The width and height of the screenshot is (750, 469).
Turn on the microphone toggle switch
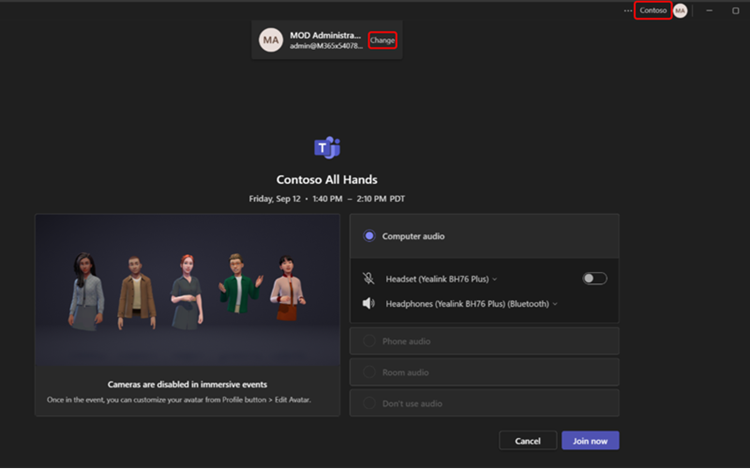(x=594, y=279)
